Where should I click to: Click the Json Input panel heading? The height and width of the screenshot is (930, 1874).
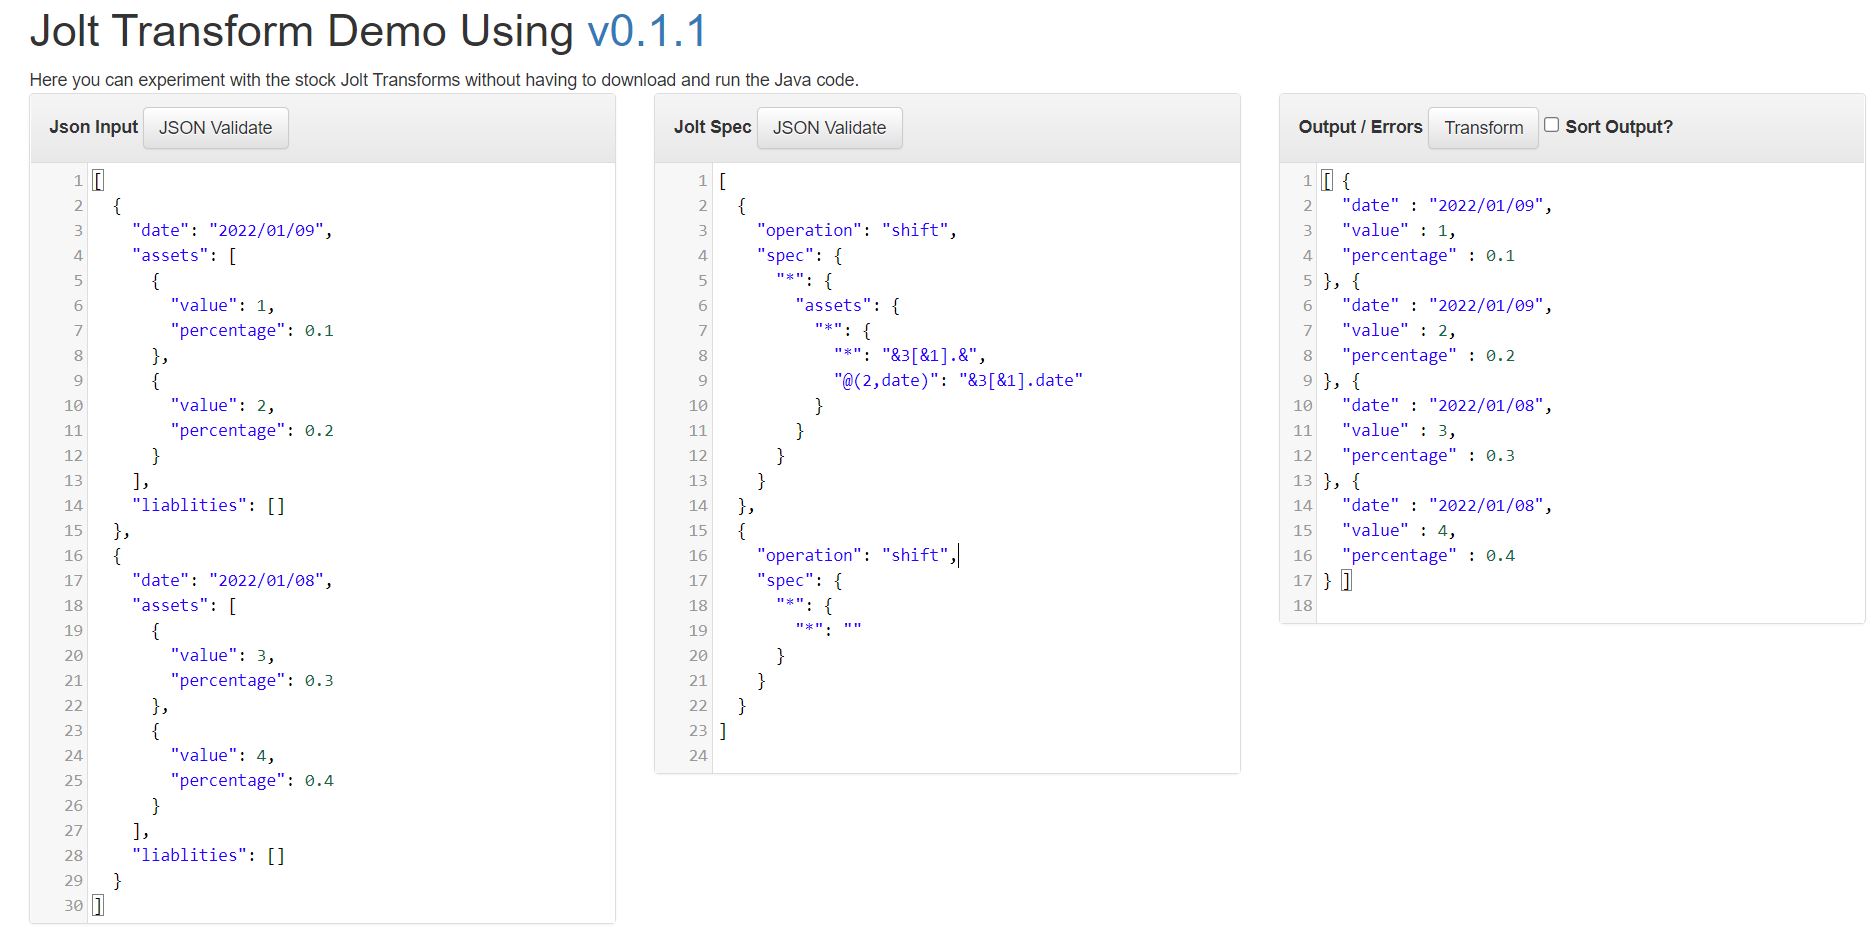[x=93, y=127]
